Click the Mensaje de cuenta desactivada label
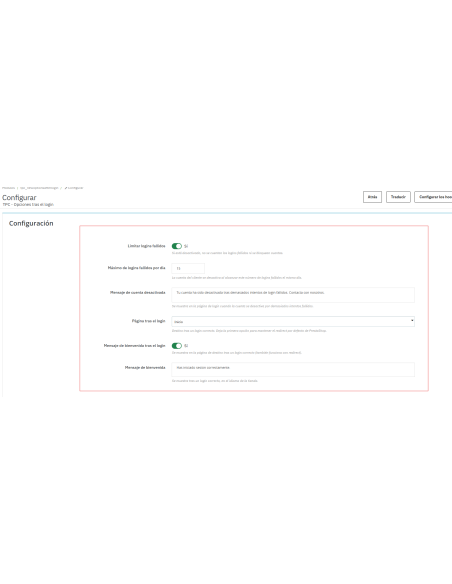Viewport: 452px width, 584px height. click(137, 292)
